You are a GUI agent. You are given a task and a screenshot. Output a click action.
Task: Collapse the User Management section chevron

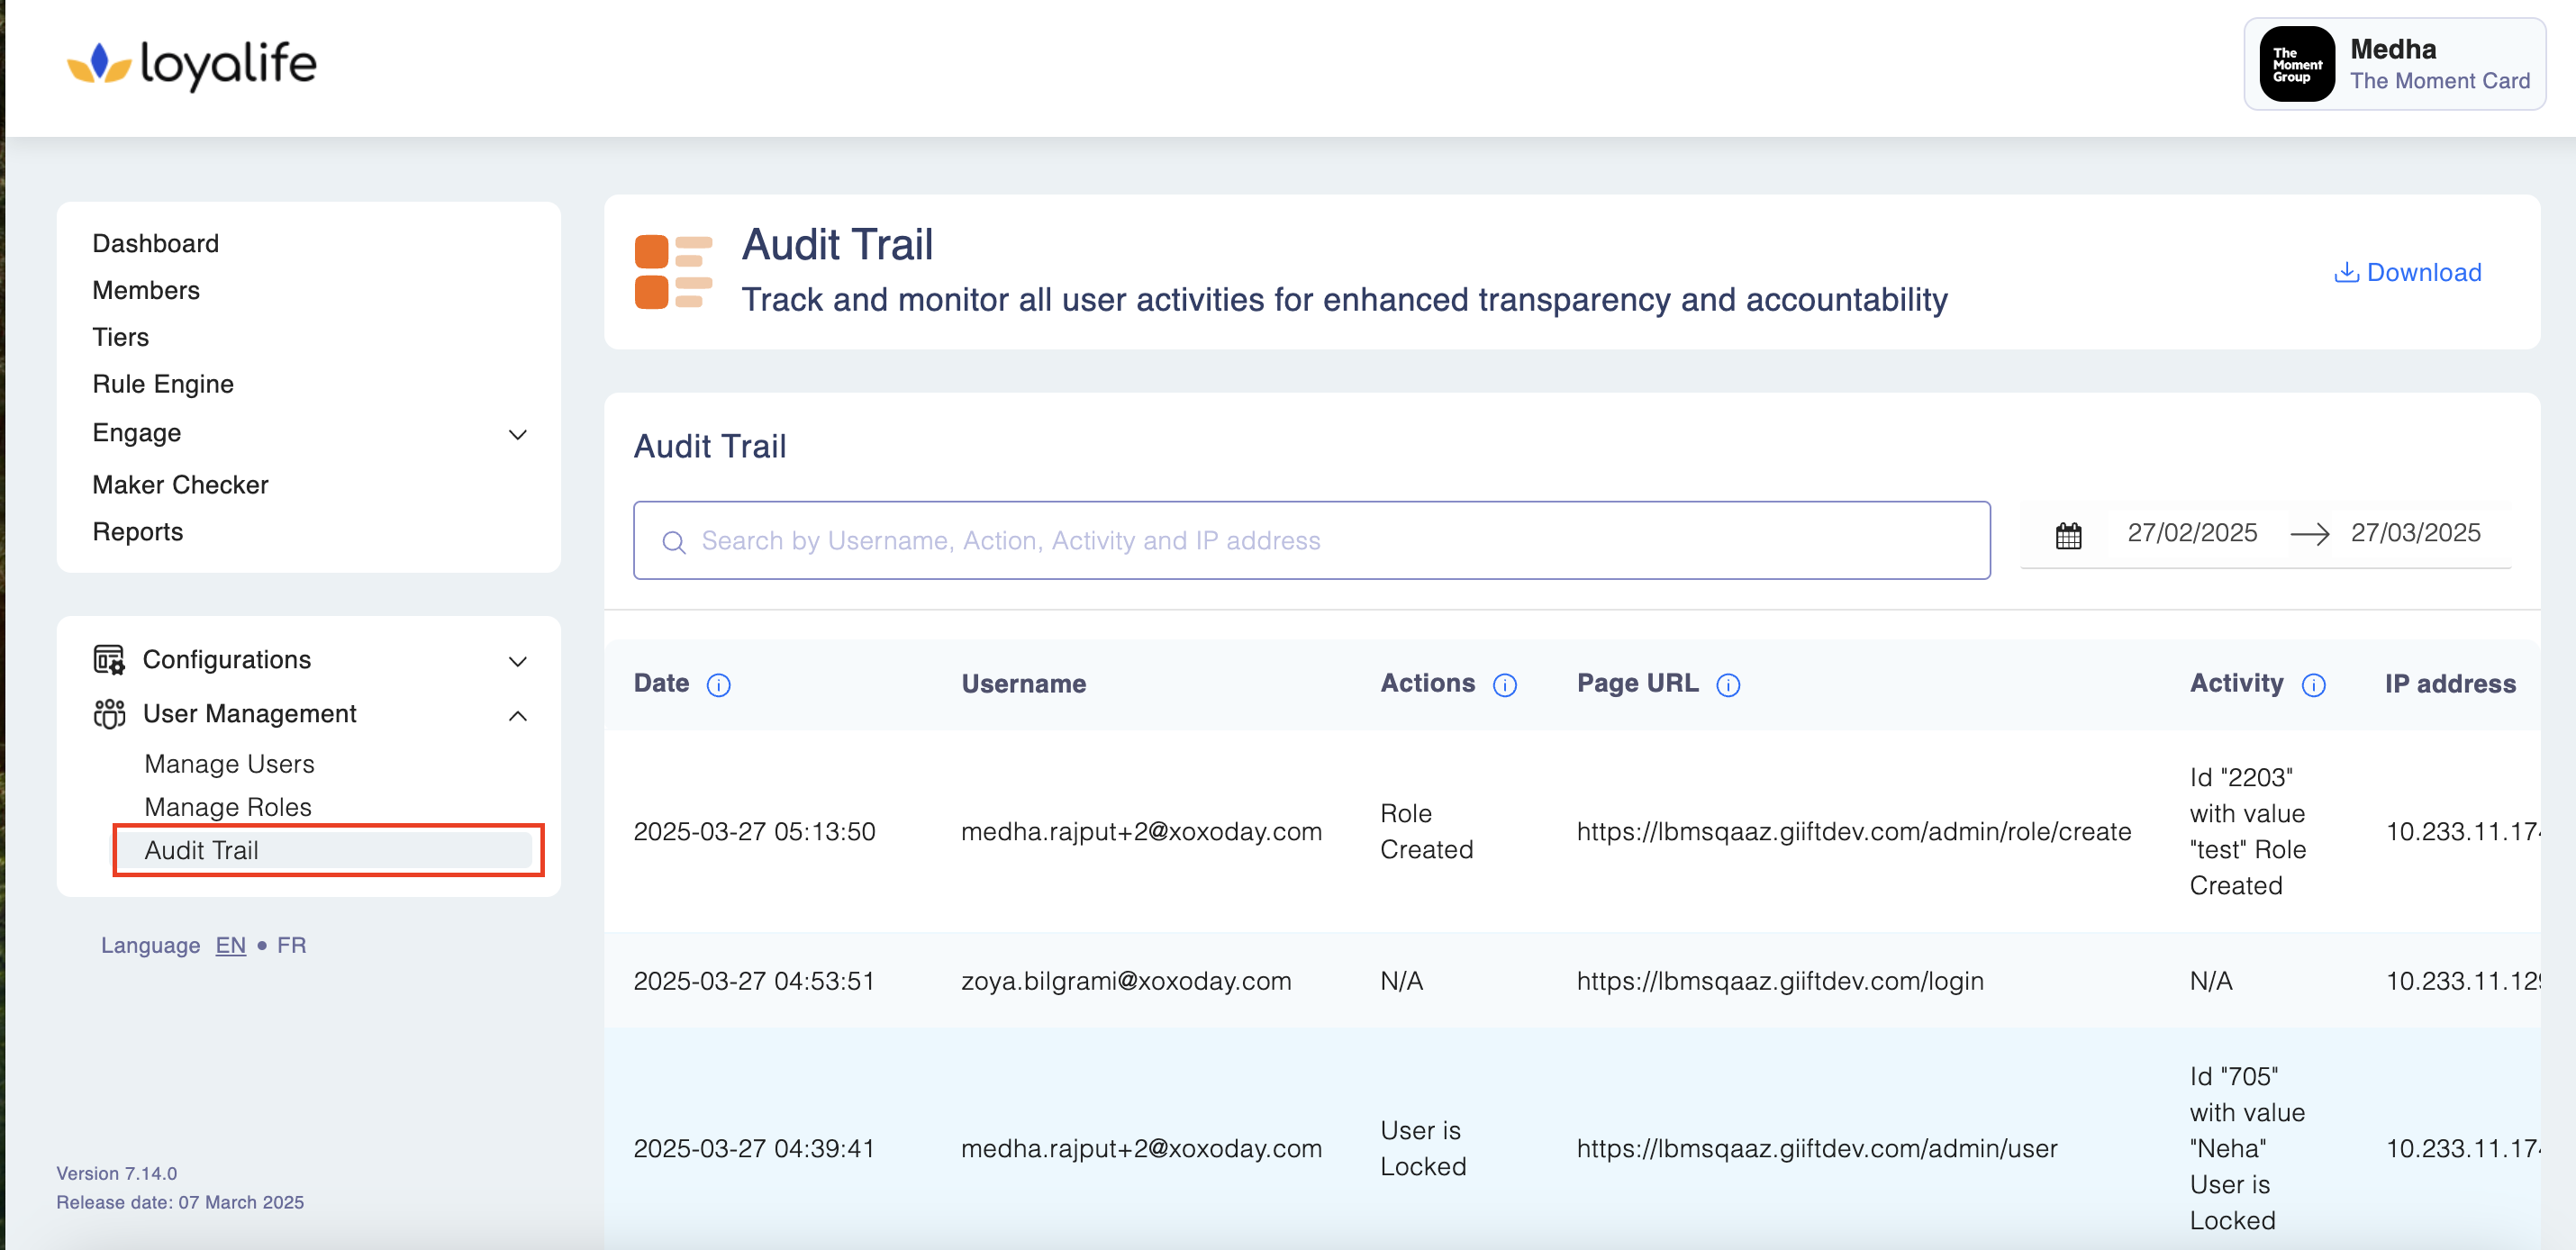click(517, 715)
